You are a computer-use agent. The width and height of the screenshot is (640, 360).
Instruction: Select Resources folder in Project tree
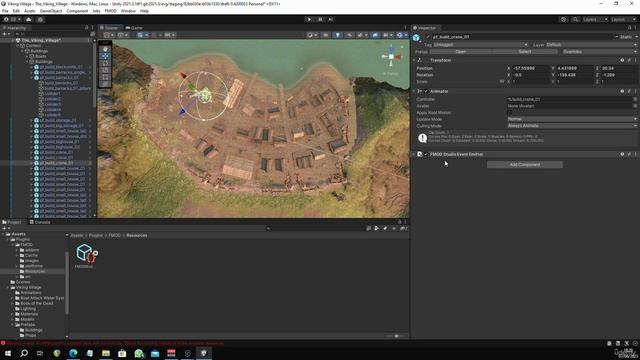coord(35,271)
